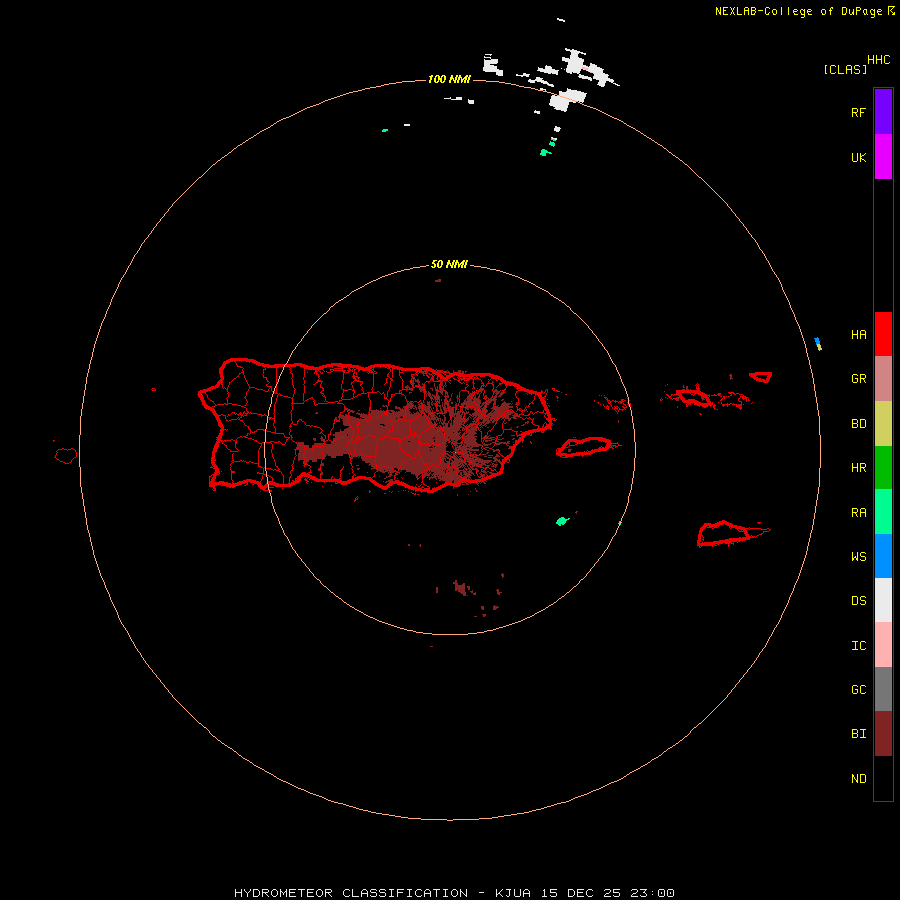Click the IC legend label

click(858, 646)
